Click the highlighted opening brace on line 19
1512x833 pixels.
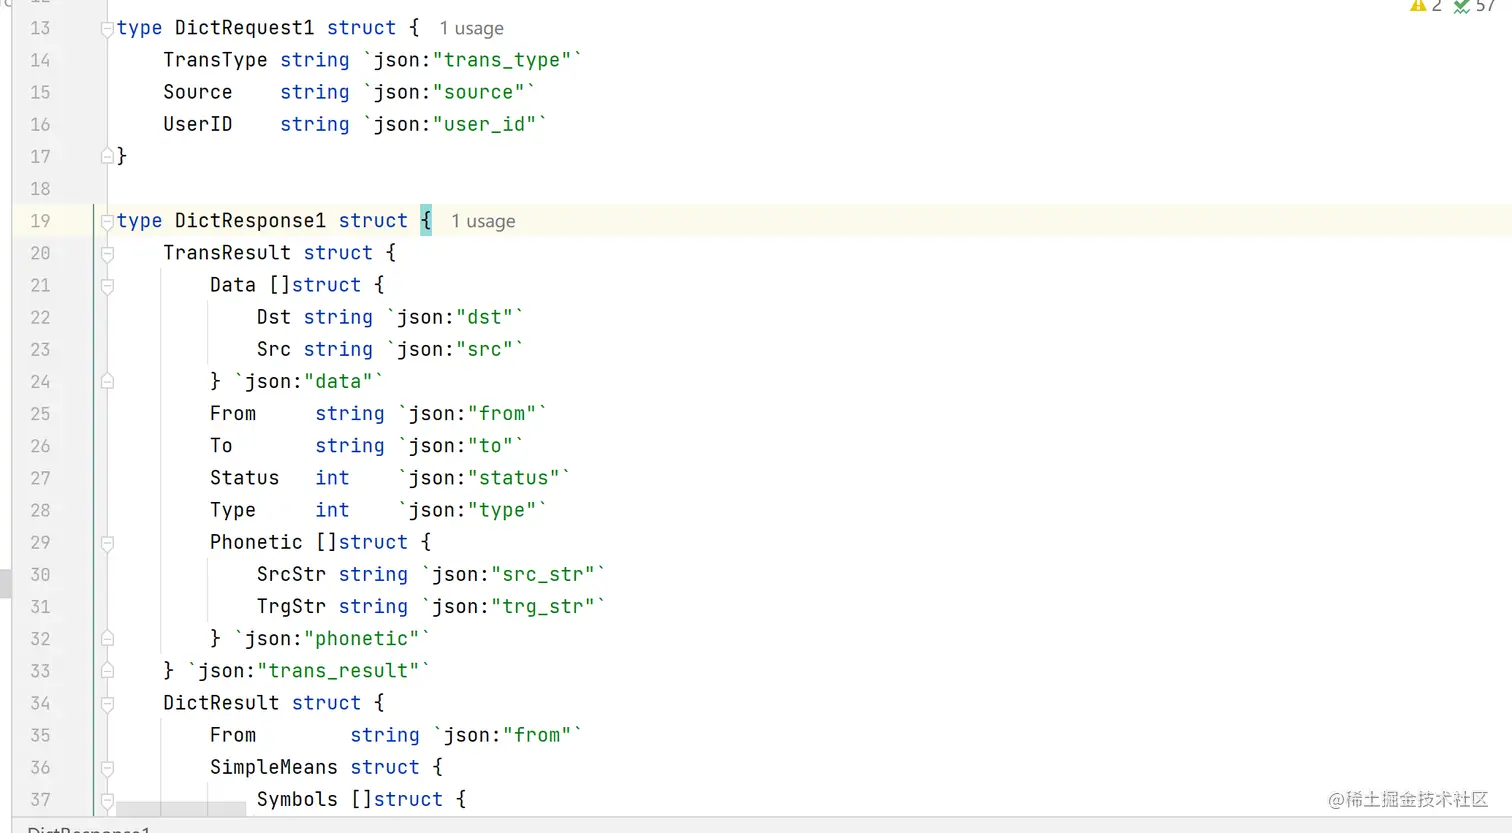coord(426,220)
